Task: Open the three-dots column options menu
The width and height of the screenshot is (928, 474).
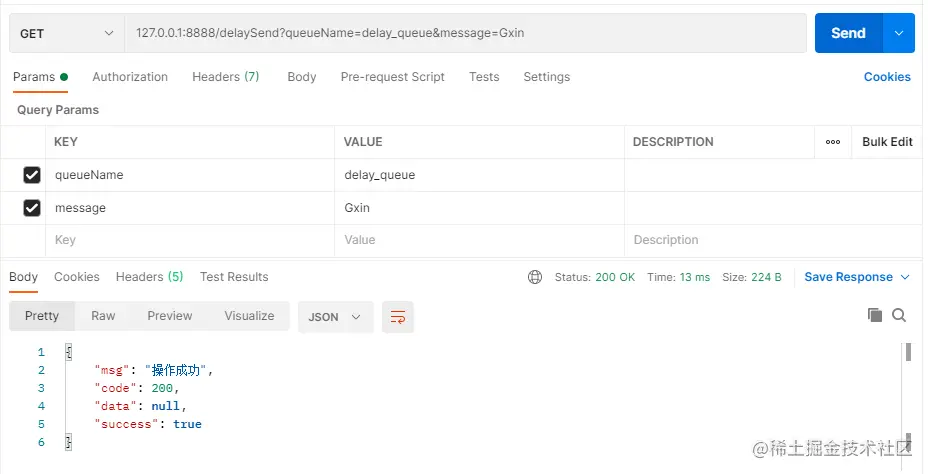Action: pos(833,142)
